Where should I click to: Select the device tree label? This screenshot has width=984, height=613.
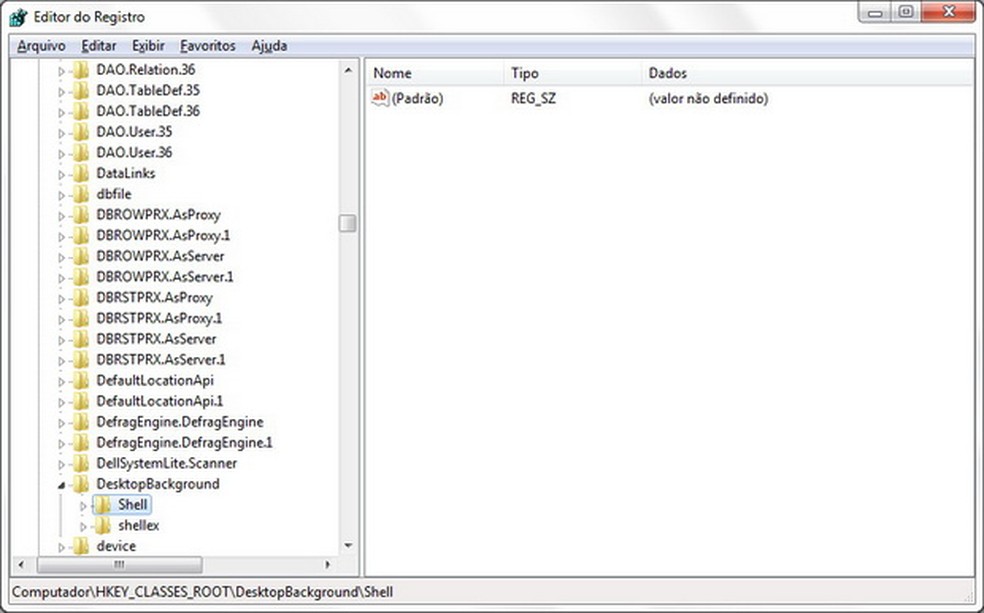click(116, 546)
